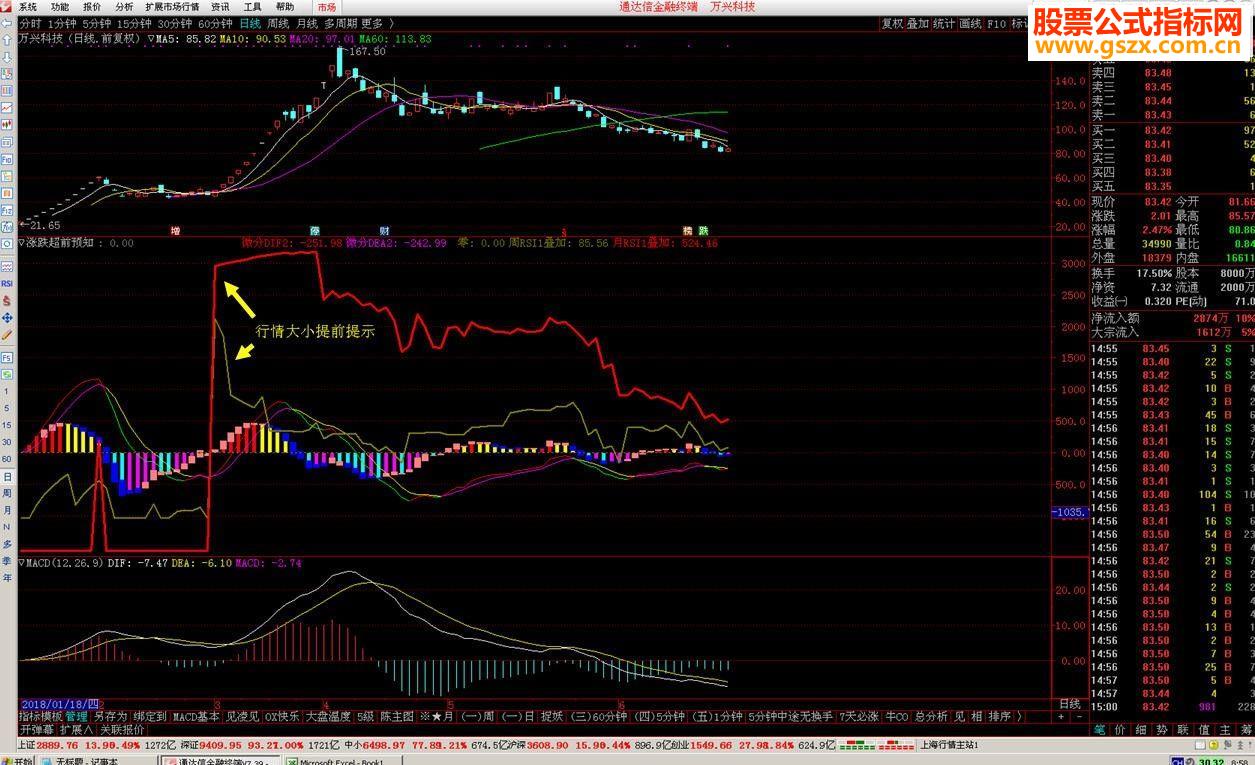Select 5-minute period in left sidebar
Image resolution: width=1255 pixels, height=765 pixels.
(7, 408)
